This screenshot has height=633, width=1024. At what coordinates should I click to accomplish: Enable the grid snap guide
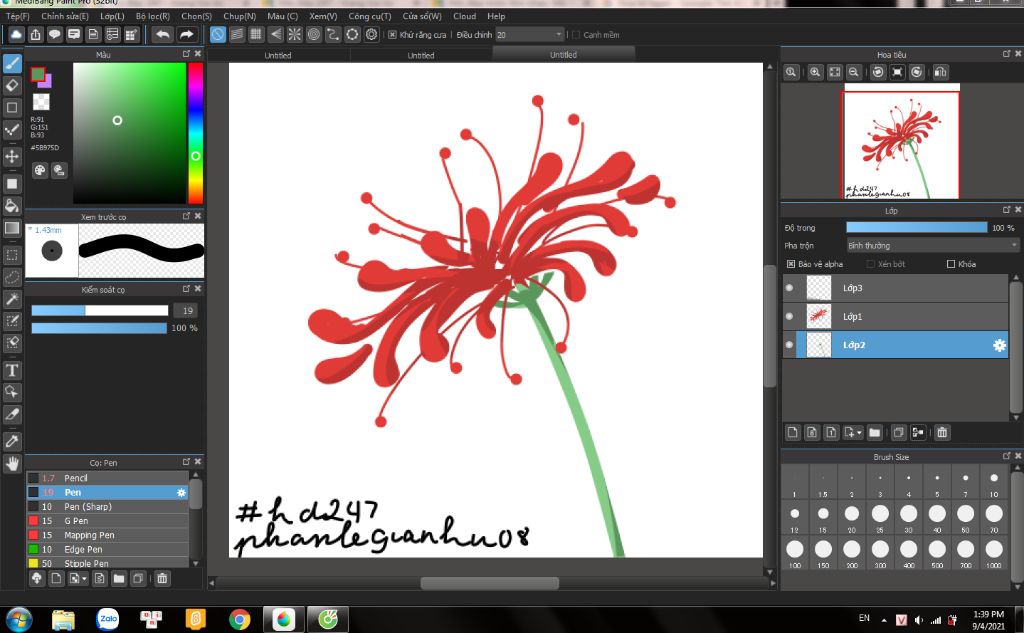click(256, 35)
